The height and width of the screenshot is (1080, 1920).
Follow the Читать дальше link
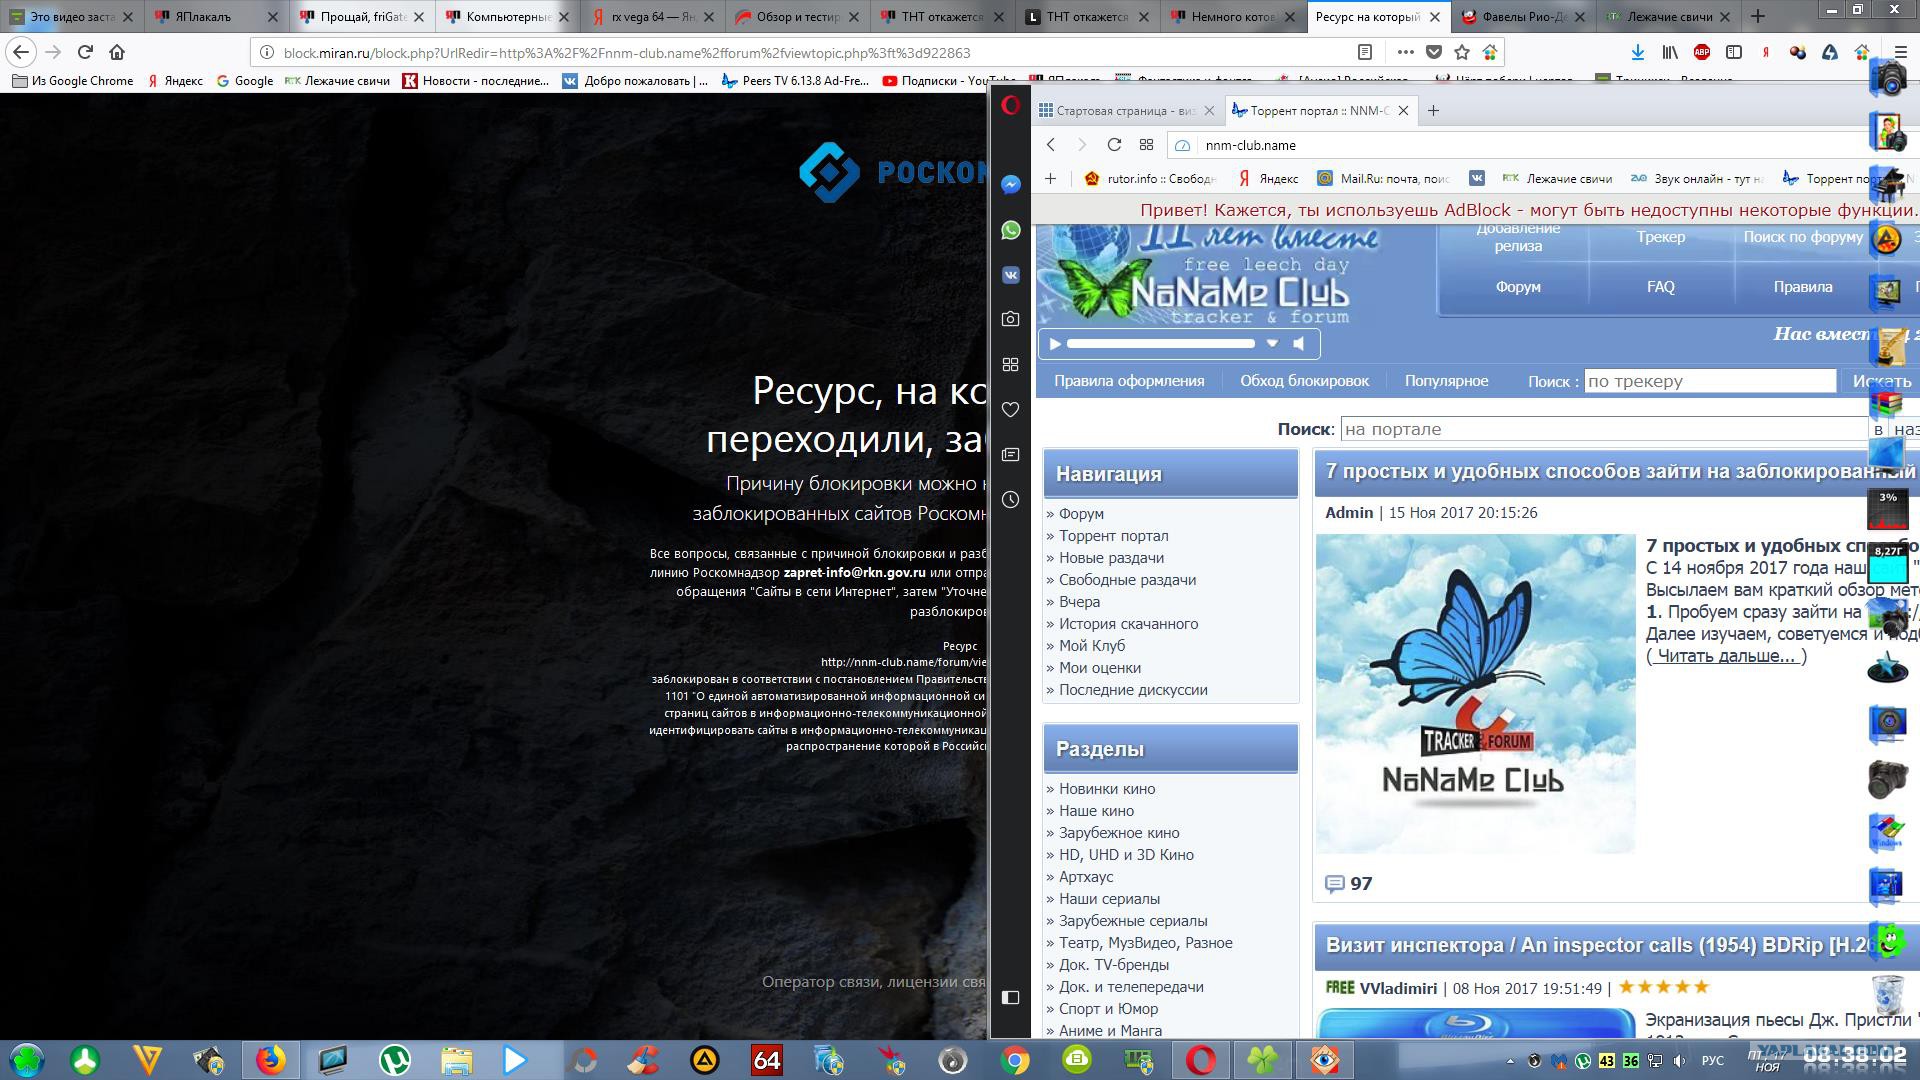(1726, 656)
